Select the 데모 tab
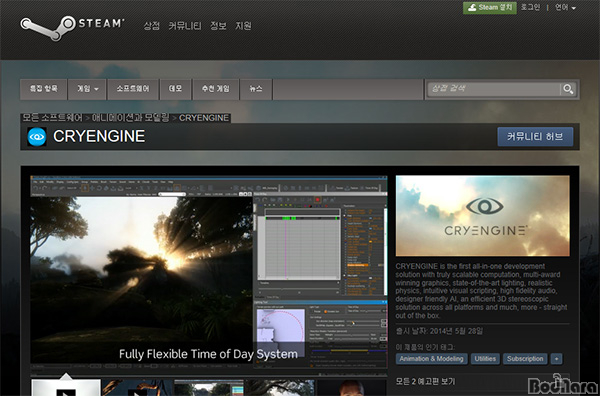600x396 pixels. coord(175,89)
